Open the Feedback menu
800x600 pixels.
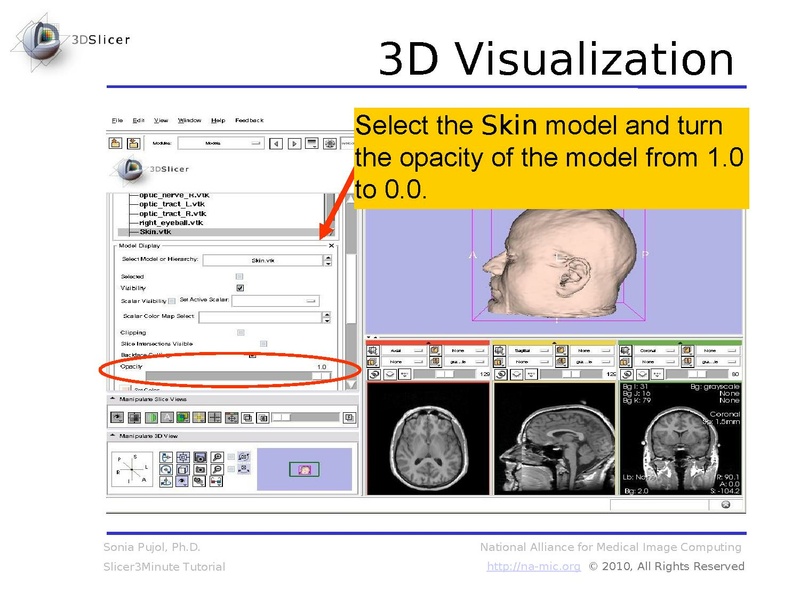tap(249, 120)
